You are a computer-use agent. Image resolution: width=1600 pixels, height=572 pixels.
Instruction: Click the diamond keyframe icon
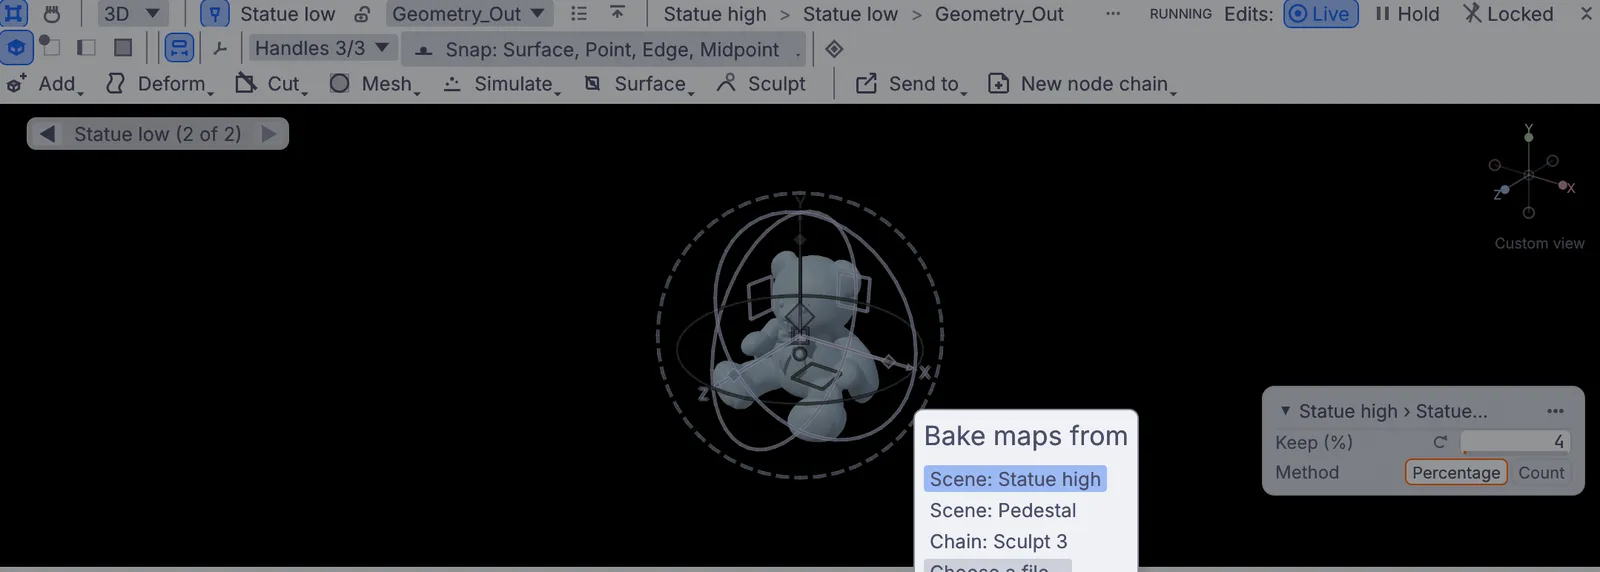[834, 48]
